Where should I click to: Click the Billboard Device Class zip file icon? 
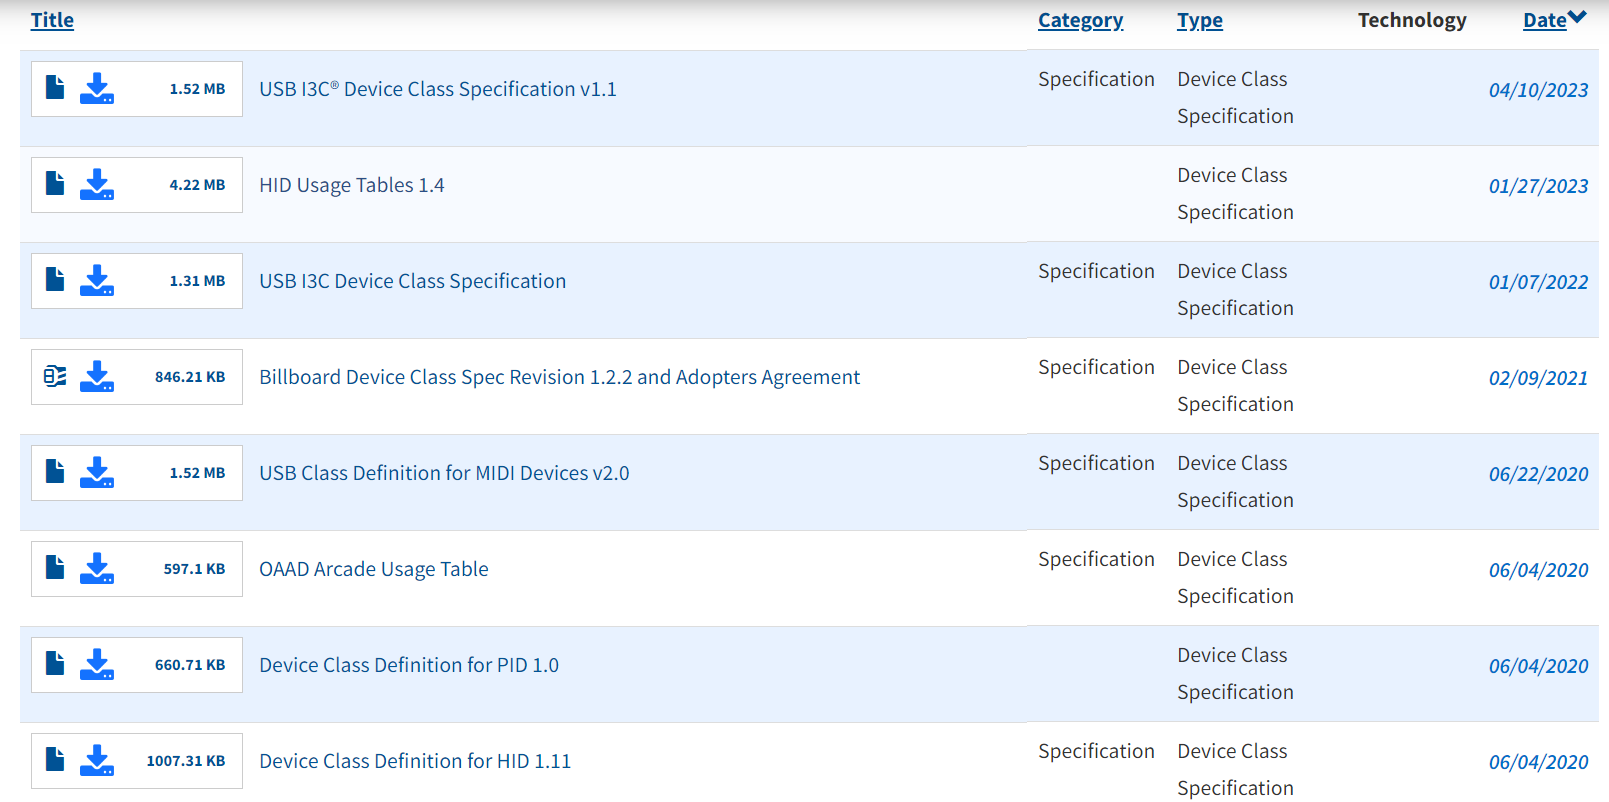pos(55,377)
